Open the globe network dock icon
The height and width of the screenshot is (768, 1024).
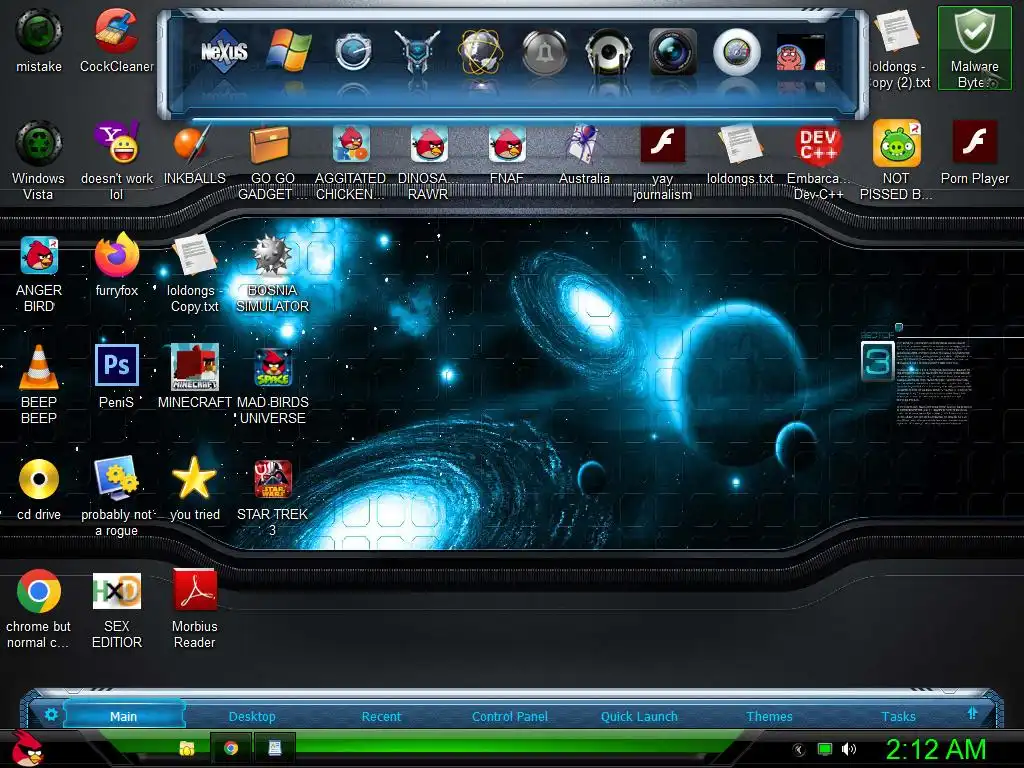pyautogui.click(x=481, y=52)
